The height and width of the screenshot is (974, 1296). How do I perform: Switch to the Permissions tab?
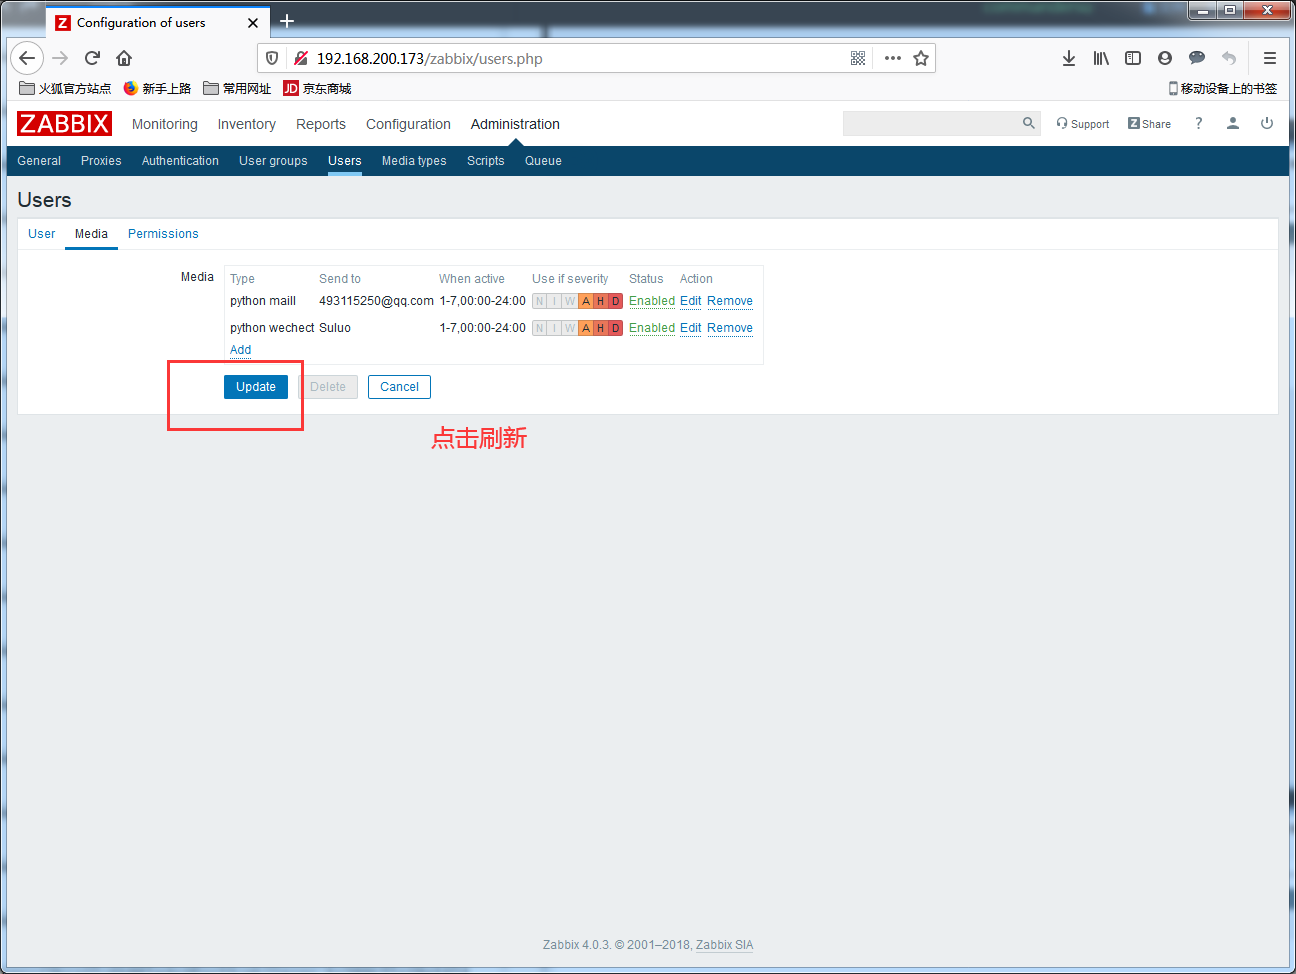pos(163,234)
